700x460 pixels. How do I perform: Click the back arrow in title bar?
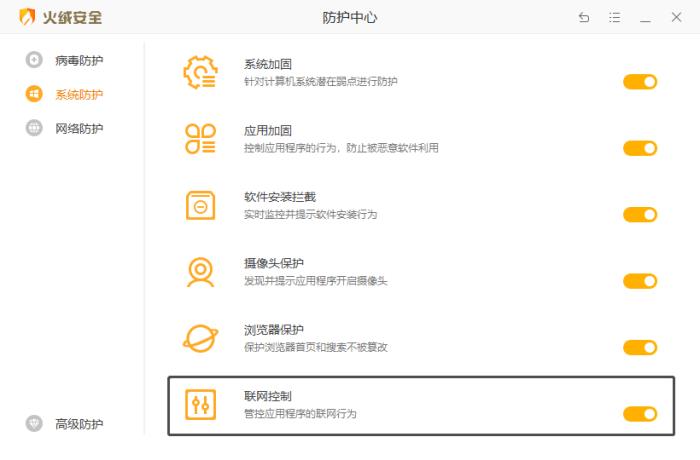click(584, 18)
